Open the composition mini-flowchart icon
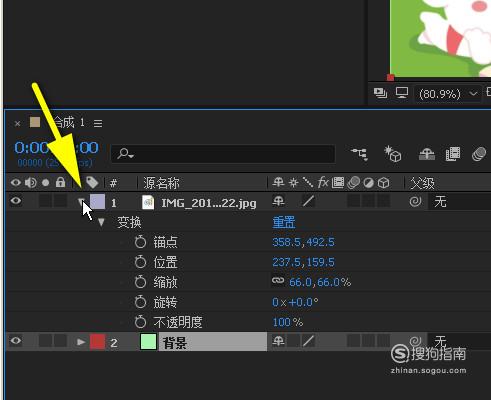Screen dimensions: 491x400 pyautogui.click(x=360, y=154)
